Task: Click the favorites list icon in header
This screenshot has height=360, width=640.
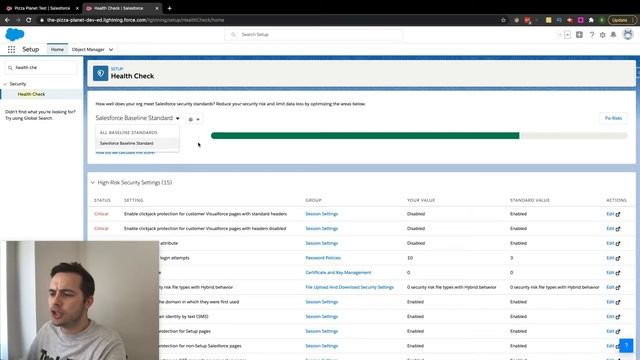Action: tap(567, 35)
